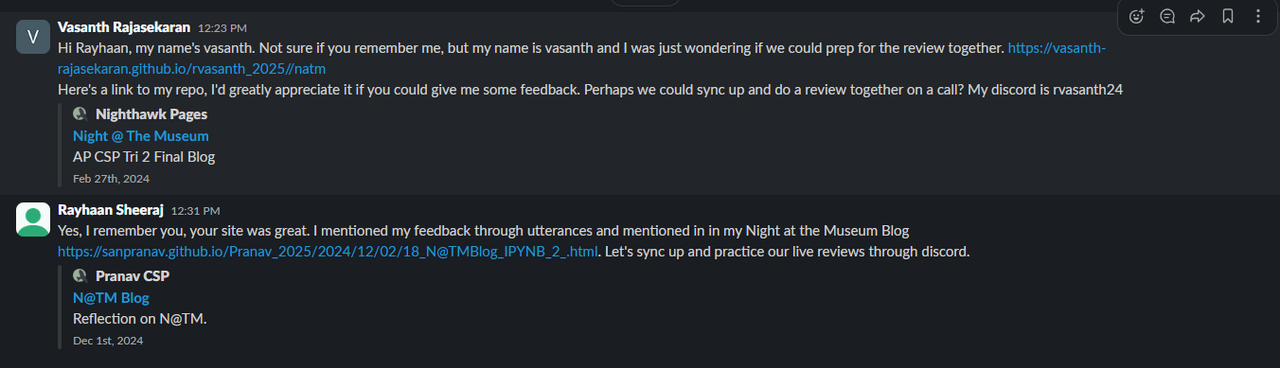Click the 12:23 PM message timestamp
Screen dimensions: 1280x368
tap(222, 28)
